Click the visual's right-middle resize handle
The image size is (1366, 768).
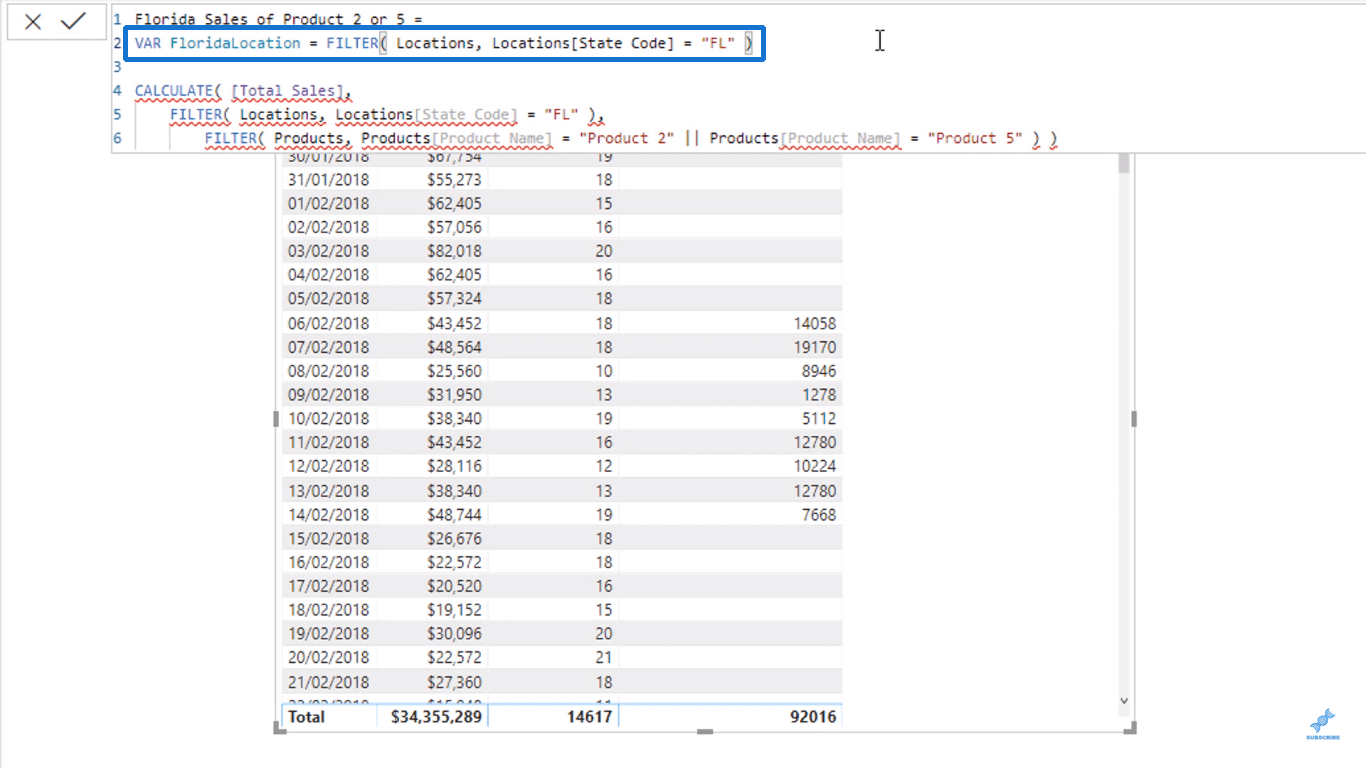[x=1133, y=420]
